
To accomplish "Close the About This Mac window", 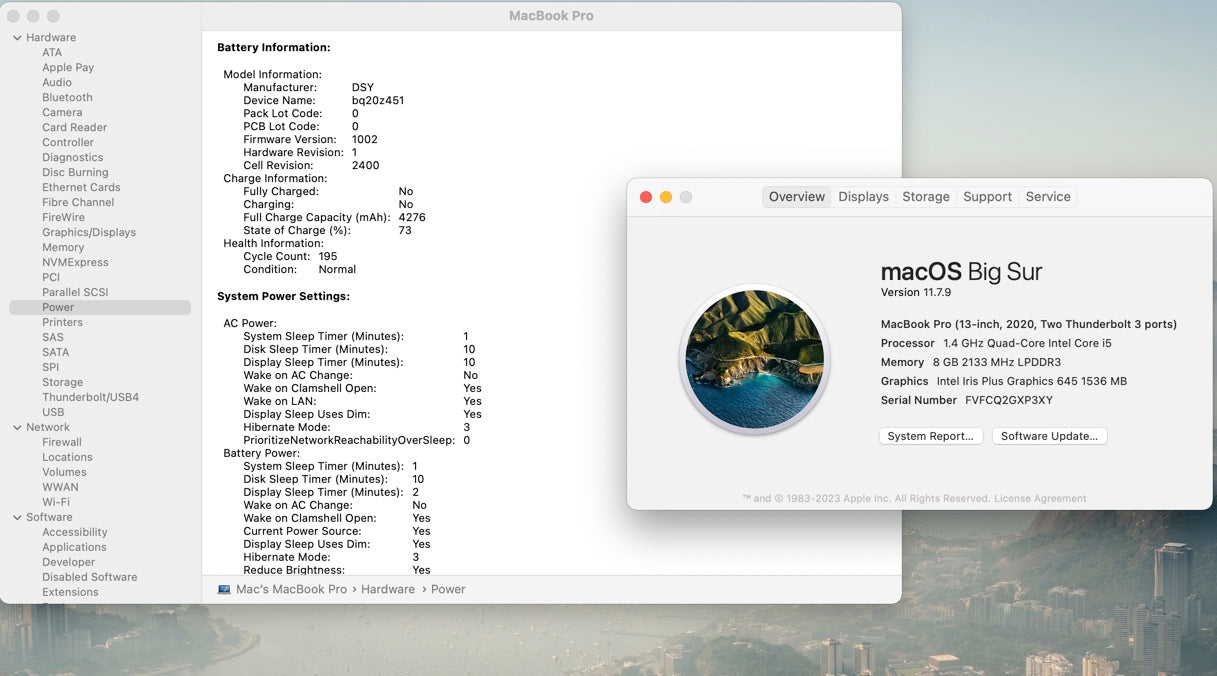I will click(x=646, y=197).
